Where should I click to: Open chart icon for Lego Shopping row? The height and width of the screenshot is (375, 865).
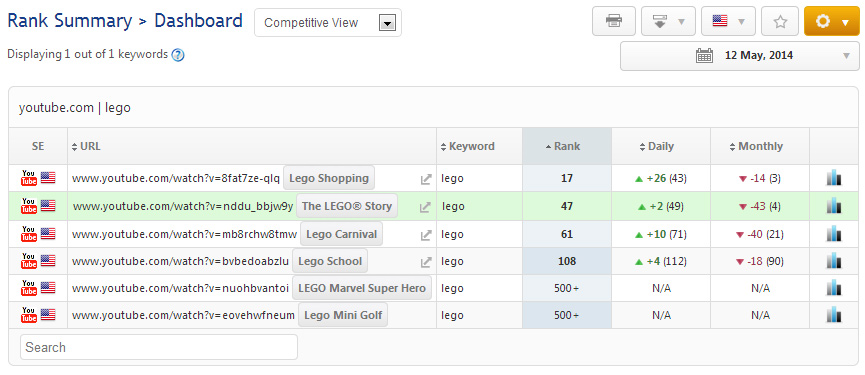(834, 178)
